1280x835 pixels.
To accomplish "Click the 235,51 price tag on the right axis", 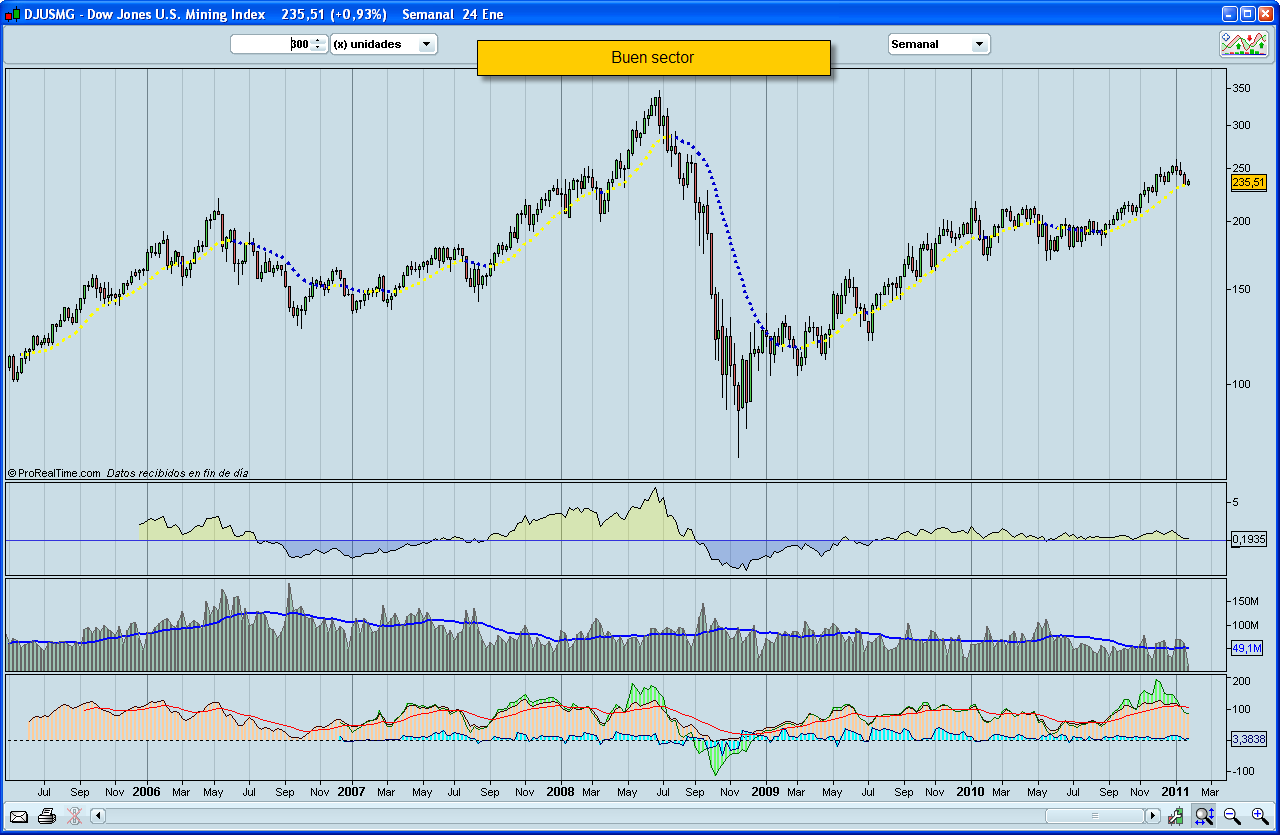I will 1248,183.
